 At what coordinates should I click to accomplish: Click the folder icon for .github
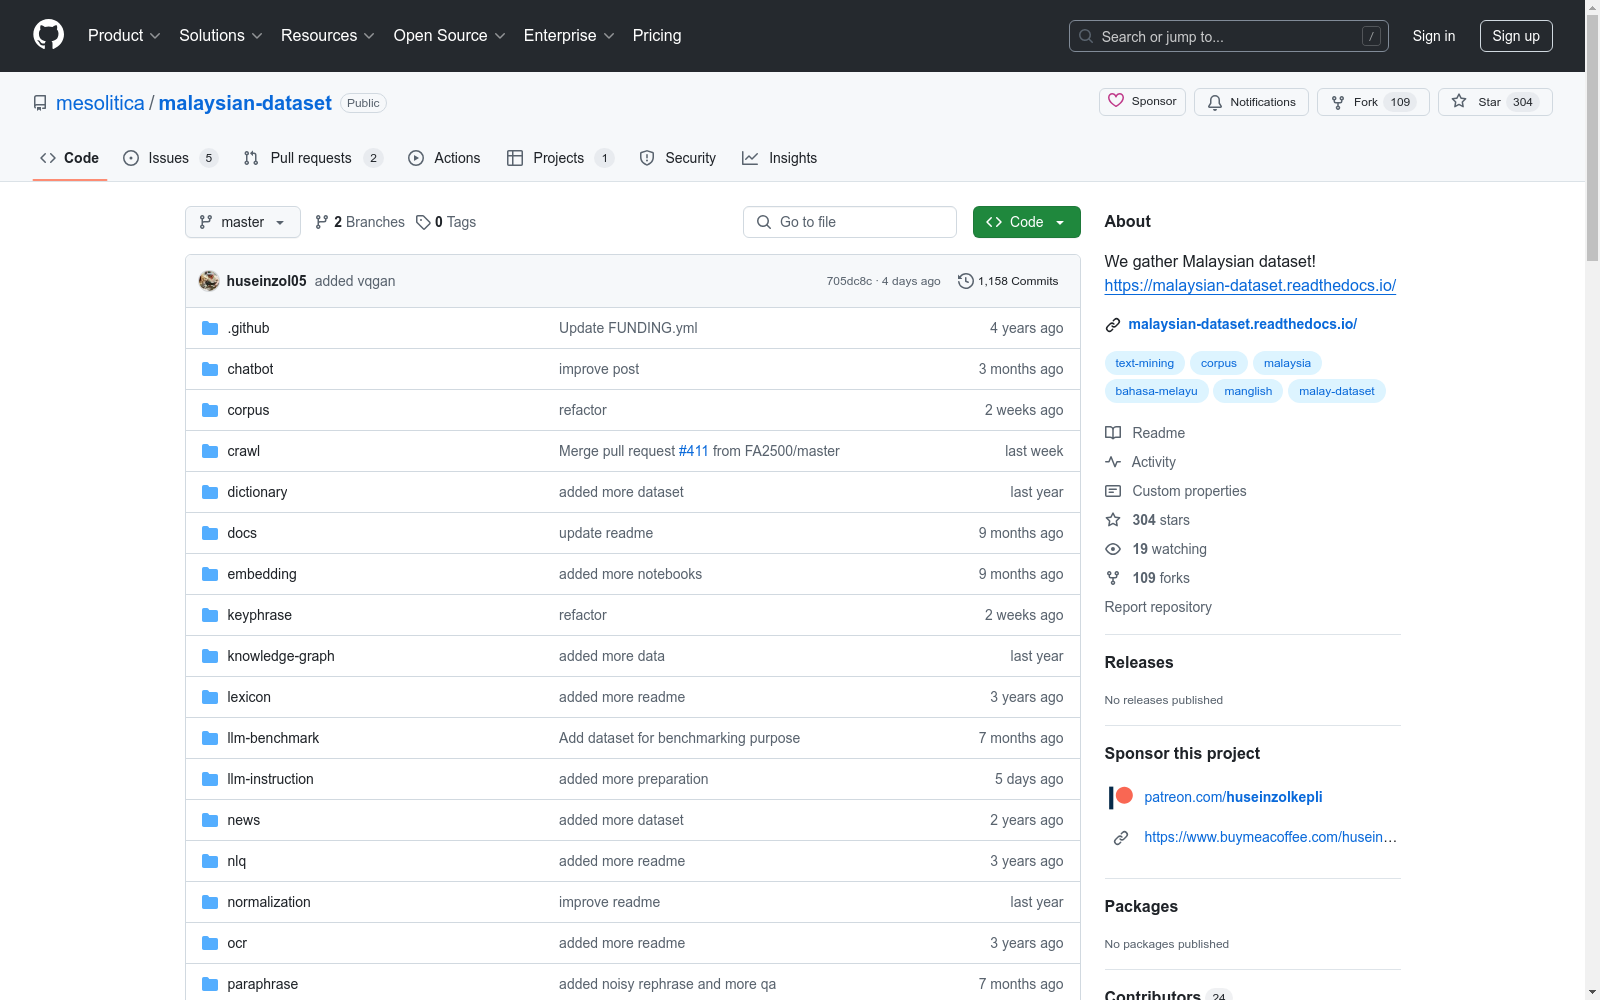210,328
